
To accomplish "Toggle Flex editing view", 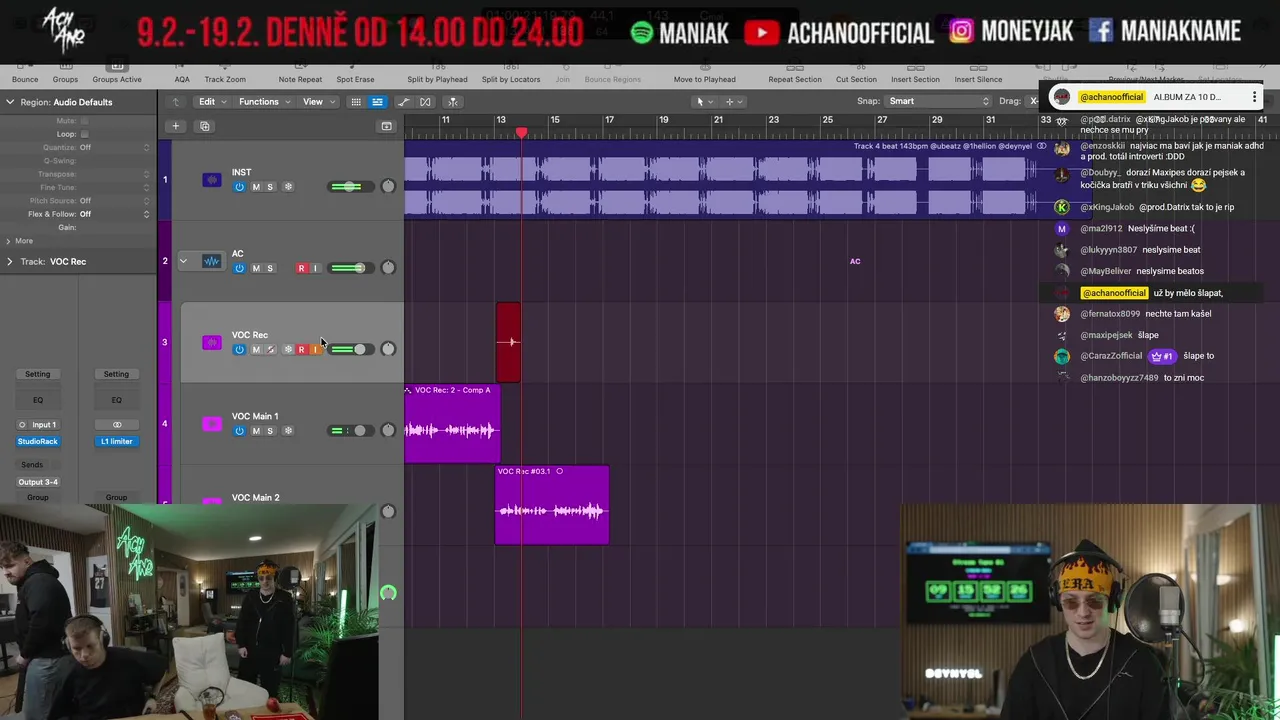I will pyautogui.click(x=425, y=102).
